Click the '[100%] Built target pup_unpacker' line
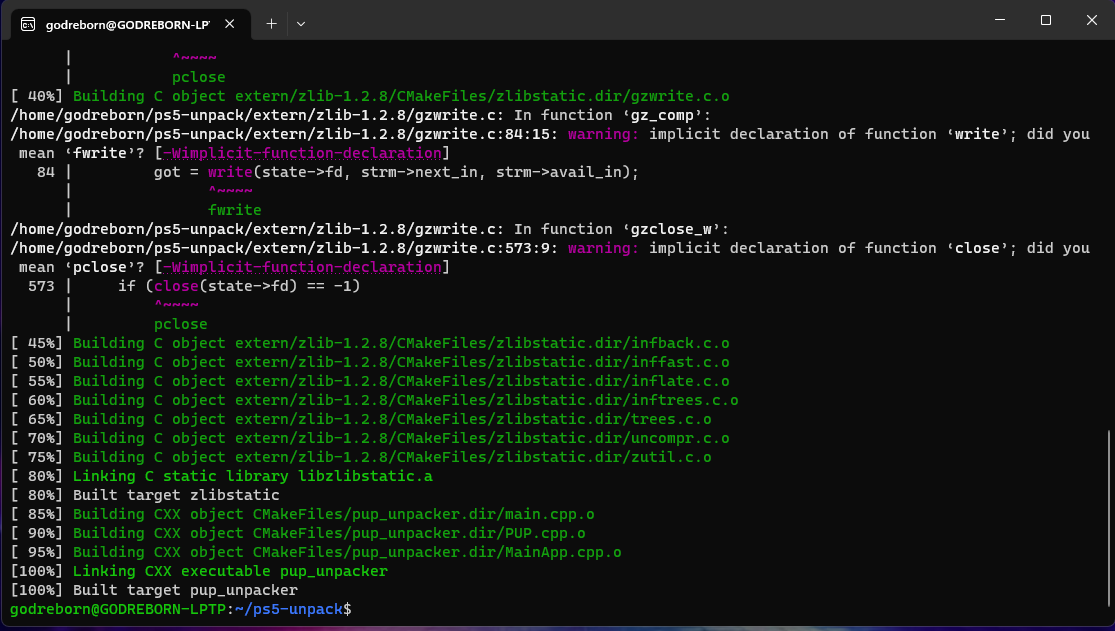This screenshot has height=631, width=1115. click(154, 590)
